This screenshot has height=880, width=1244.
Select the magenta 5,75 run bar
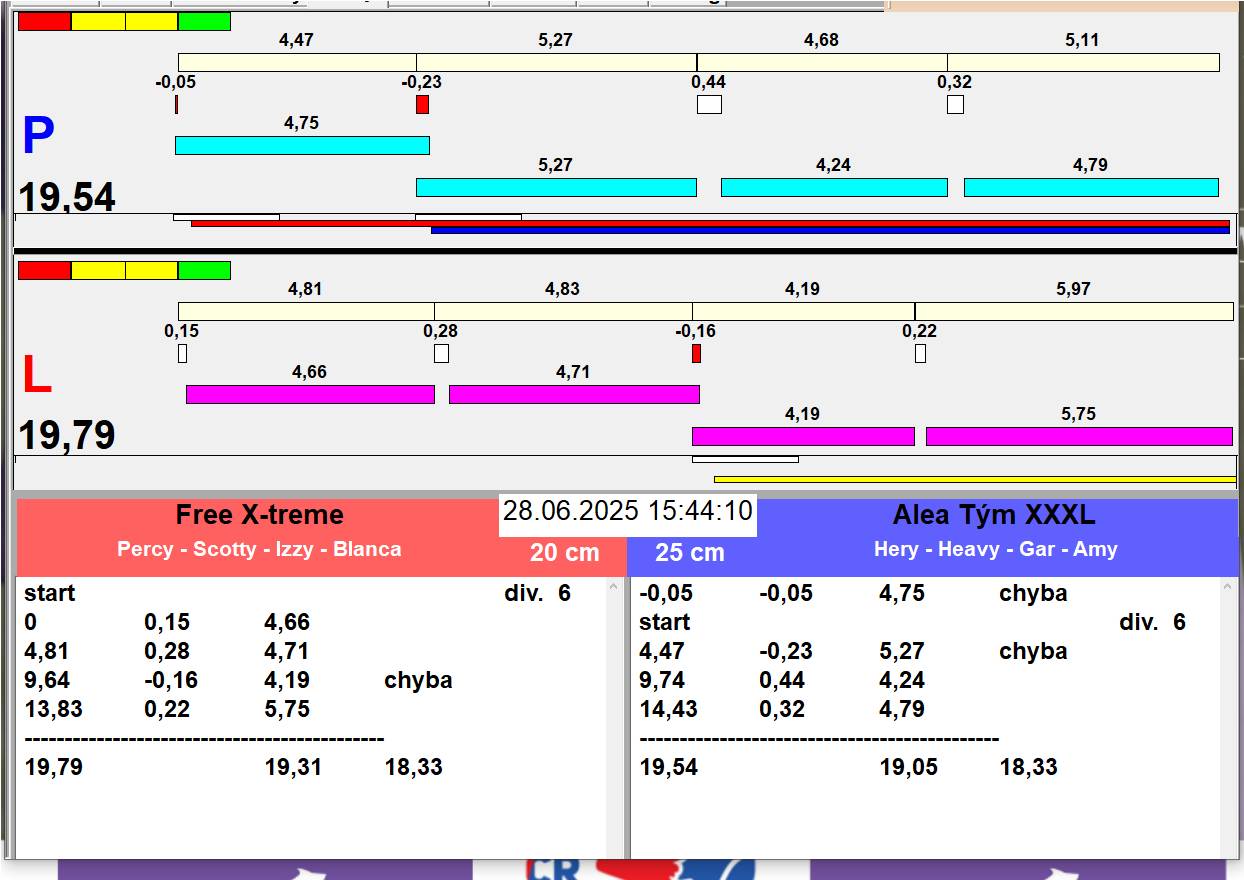pos(1079,436)
